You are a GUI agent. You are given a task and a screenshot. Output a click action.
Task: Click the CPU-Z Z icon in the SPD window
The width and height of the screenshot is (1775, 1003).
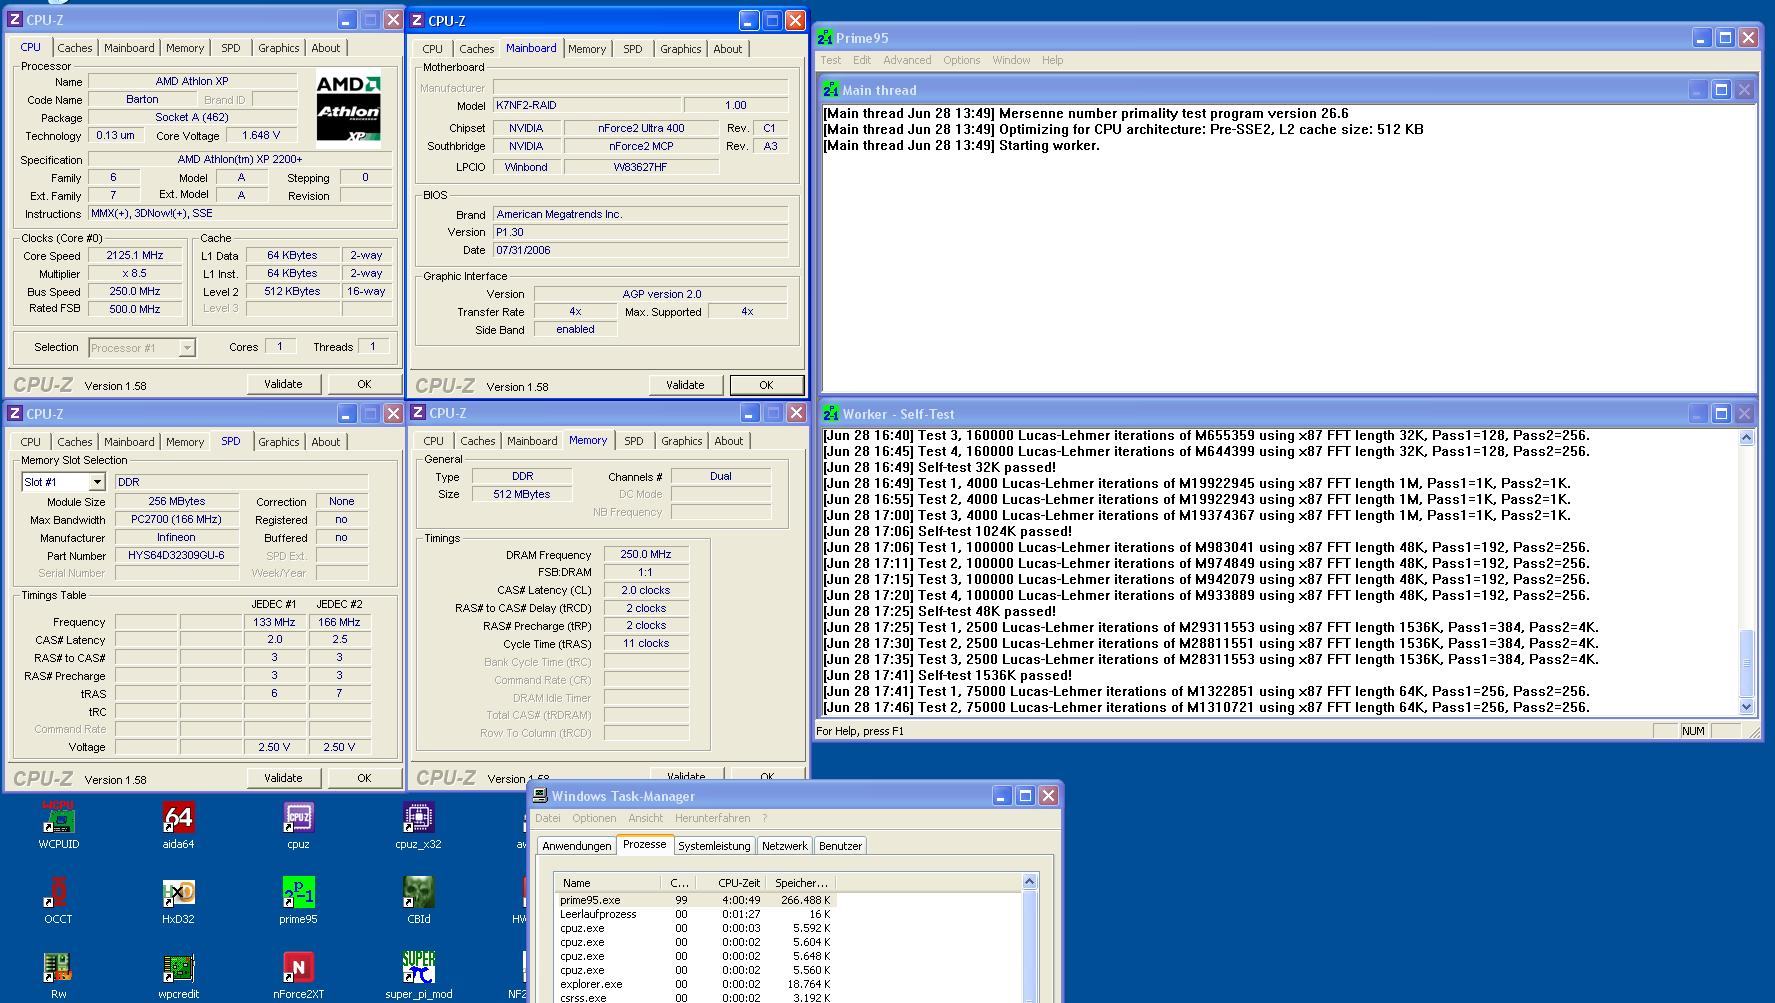pyautogui.click(x=15, y=414)
